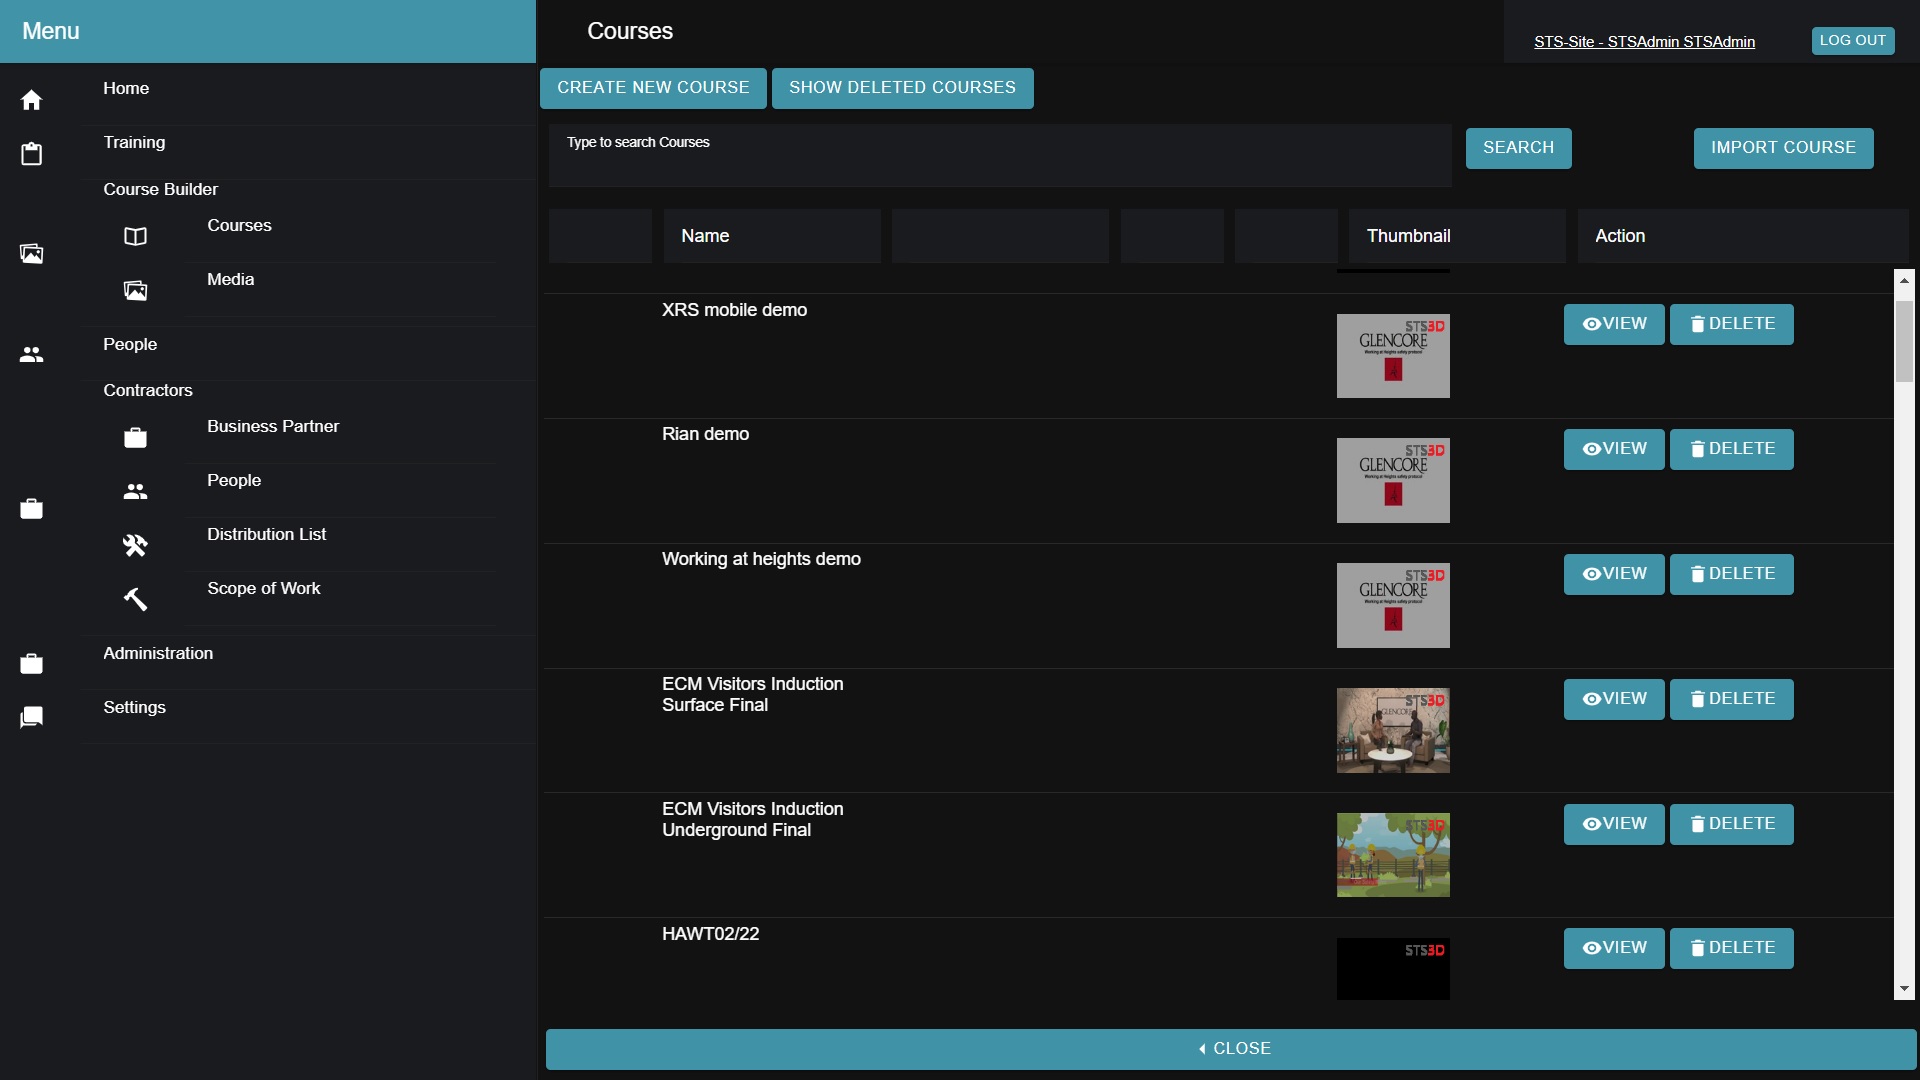Open the People menu item
This screenshot has width=1920, height=1080.
[x=130, y=345]
